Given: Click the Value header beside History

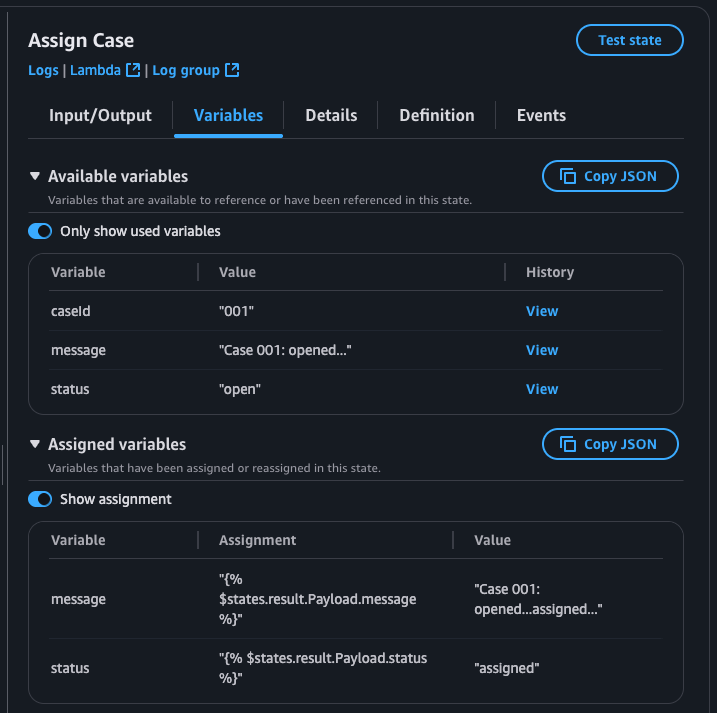Looking at the screenshot, I should [x=237, y=272].
